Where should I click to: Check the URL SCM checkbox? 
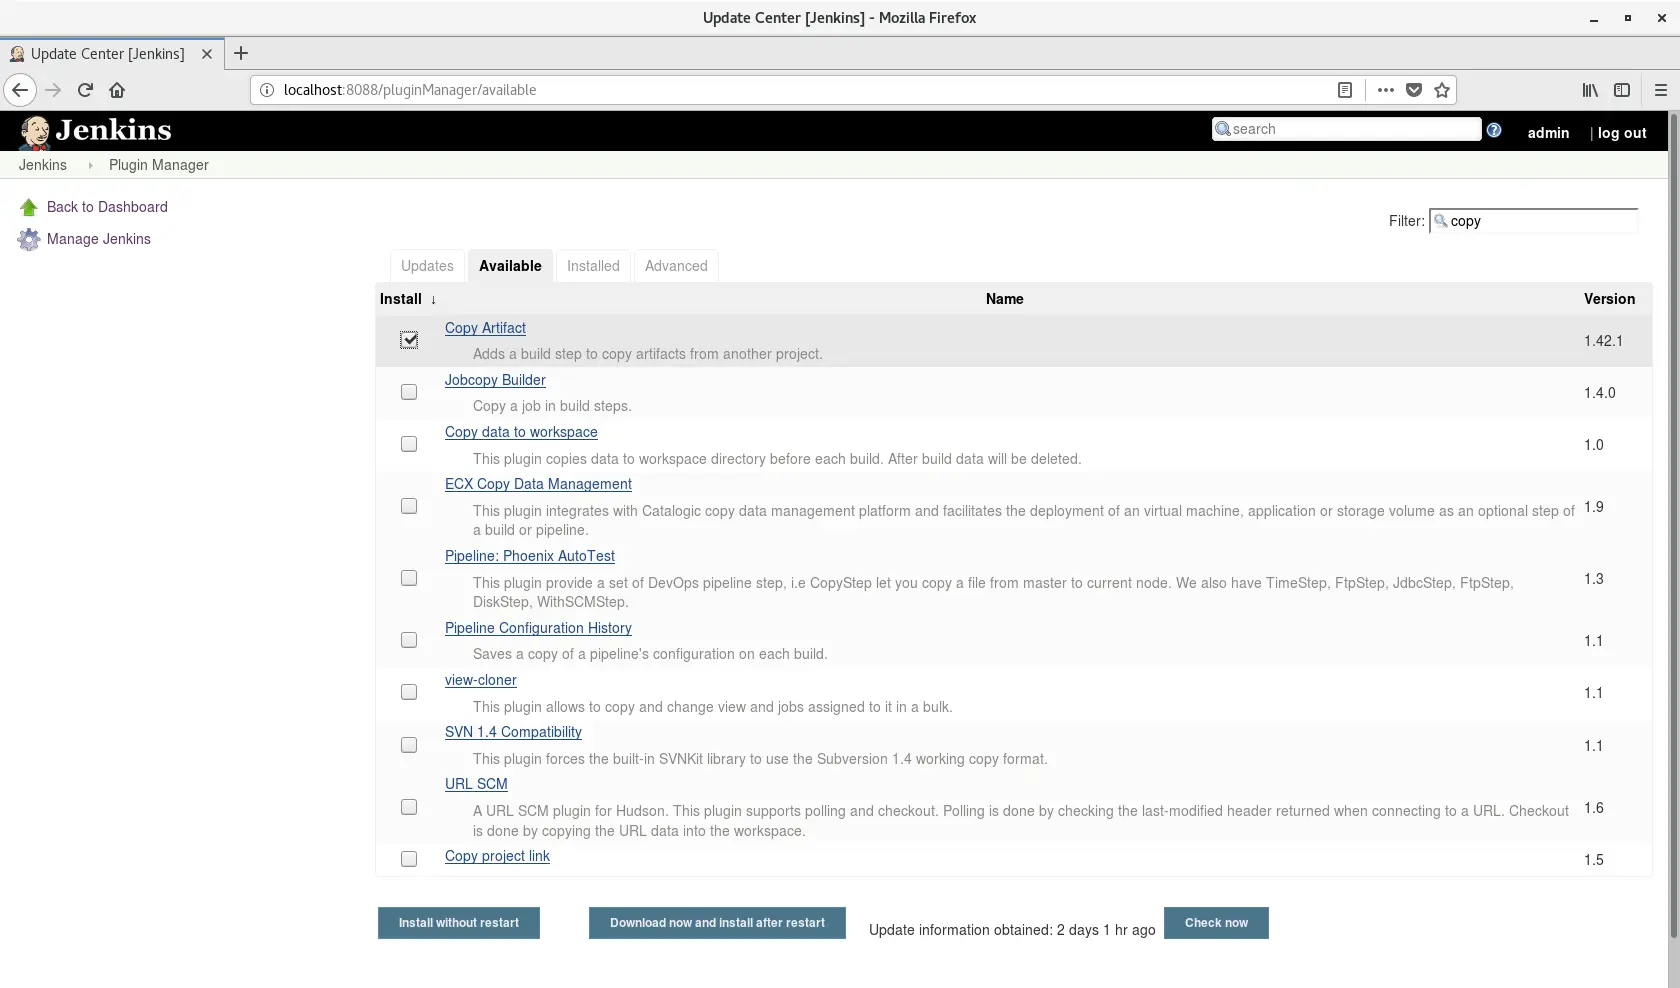(409, 807)
